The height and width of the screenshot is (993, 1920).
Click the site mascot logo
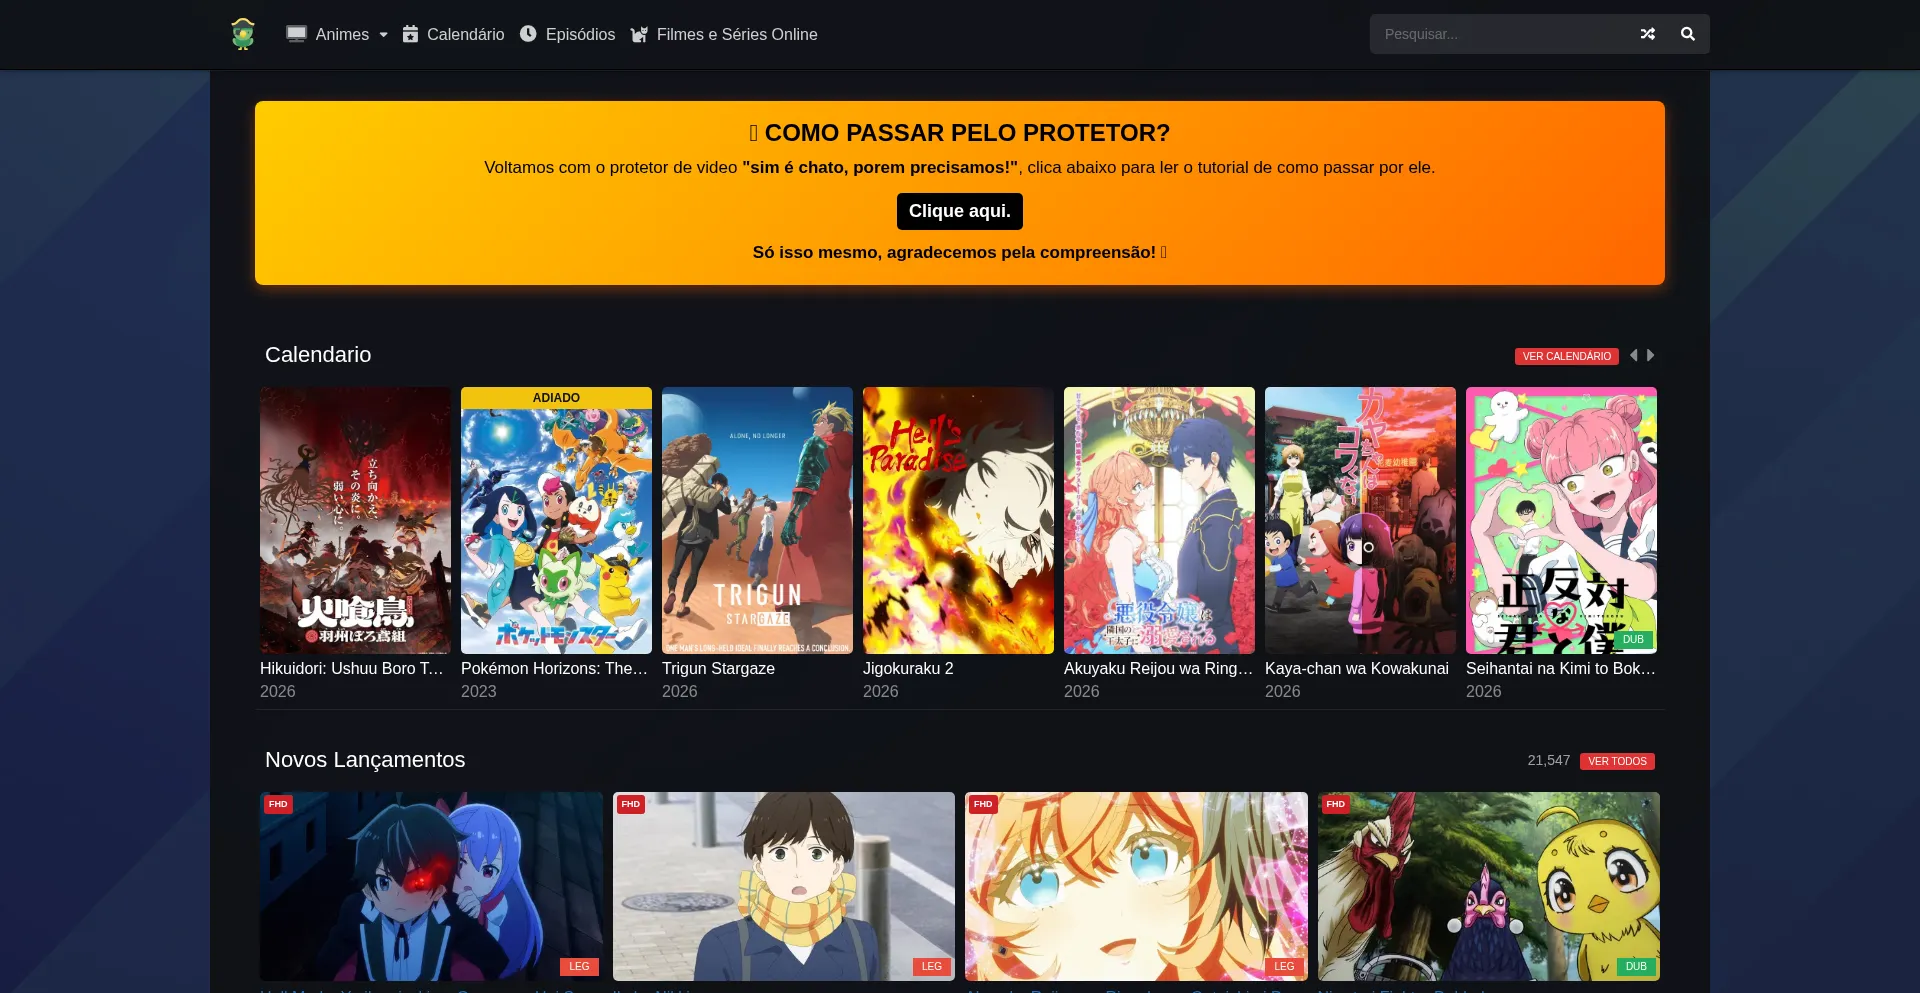[x=243, y=34]
